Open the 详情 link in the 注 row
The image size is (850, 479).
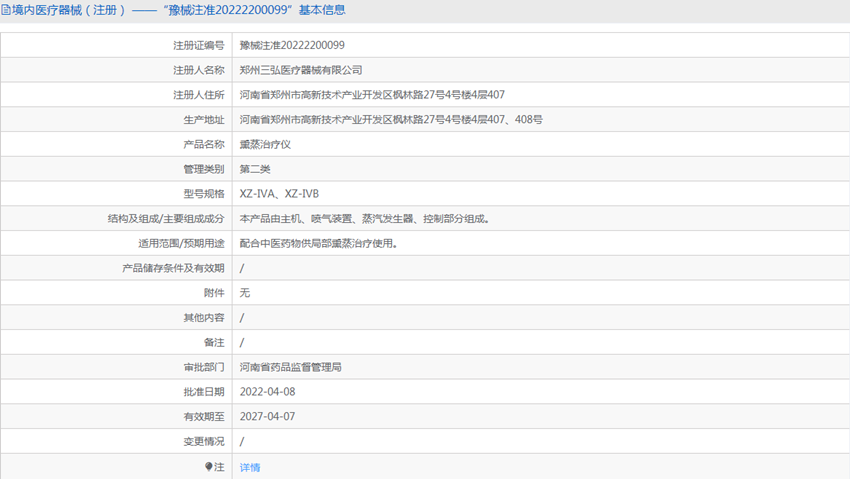(x=250, y=467)
